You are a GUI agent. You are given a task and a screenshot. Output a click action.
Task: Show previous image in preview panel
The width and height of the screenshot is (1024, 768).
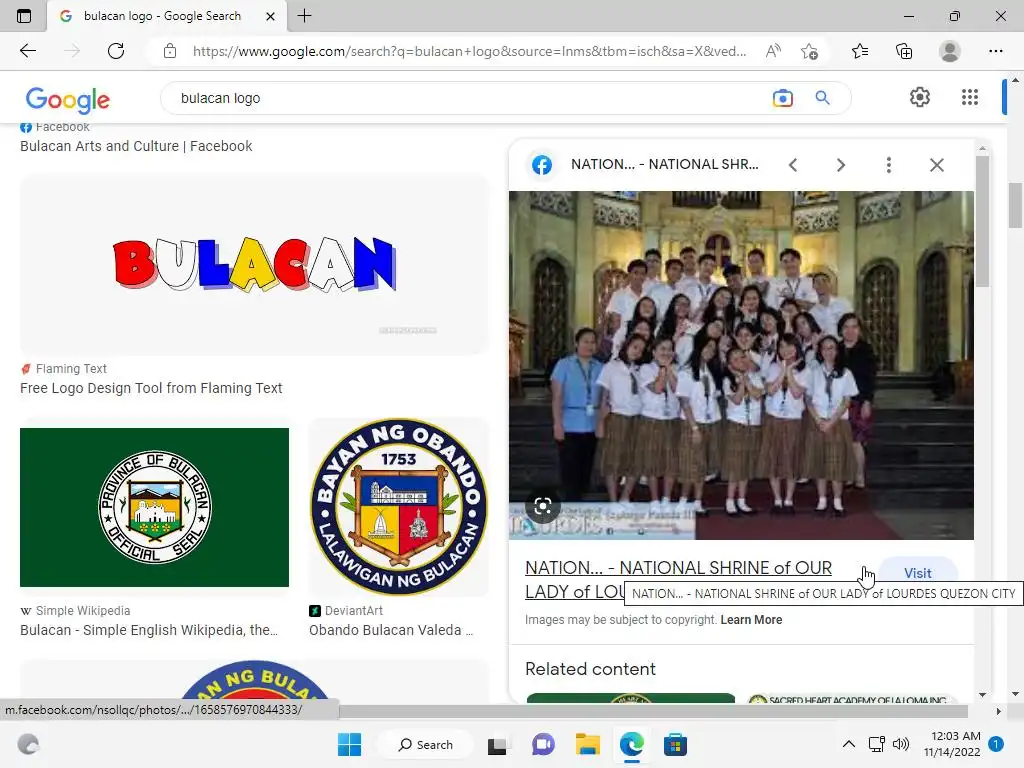tap(793, 165)
